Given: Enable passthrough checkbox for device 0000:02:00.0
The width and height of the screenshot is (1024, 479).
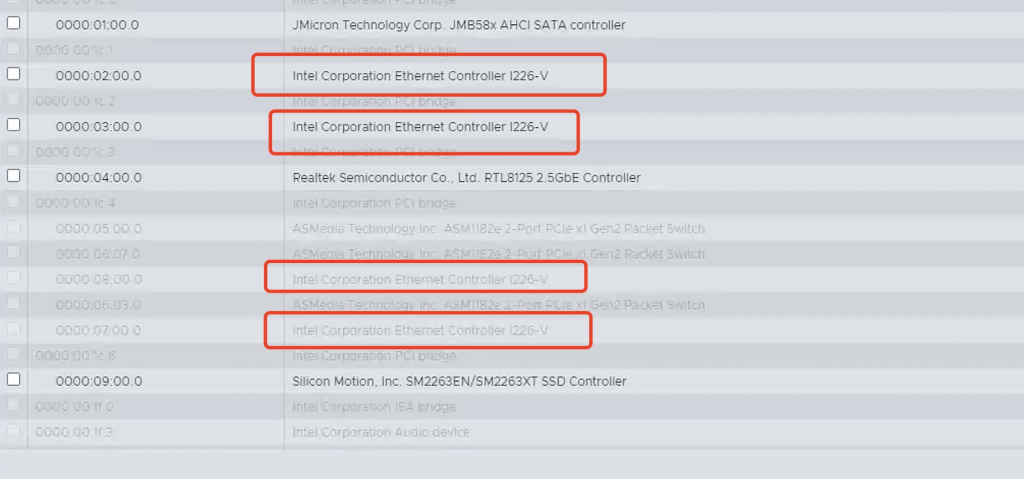Looking at the screenshot, I should (14, 74).
